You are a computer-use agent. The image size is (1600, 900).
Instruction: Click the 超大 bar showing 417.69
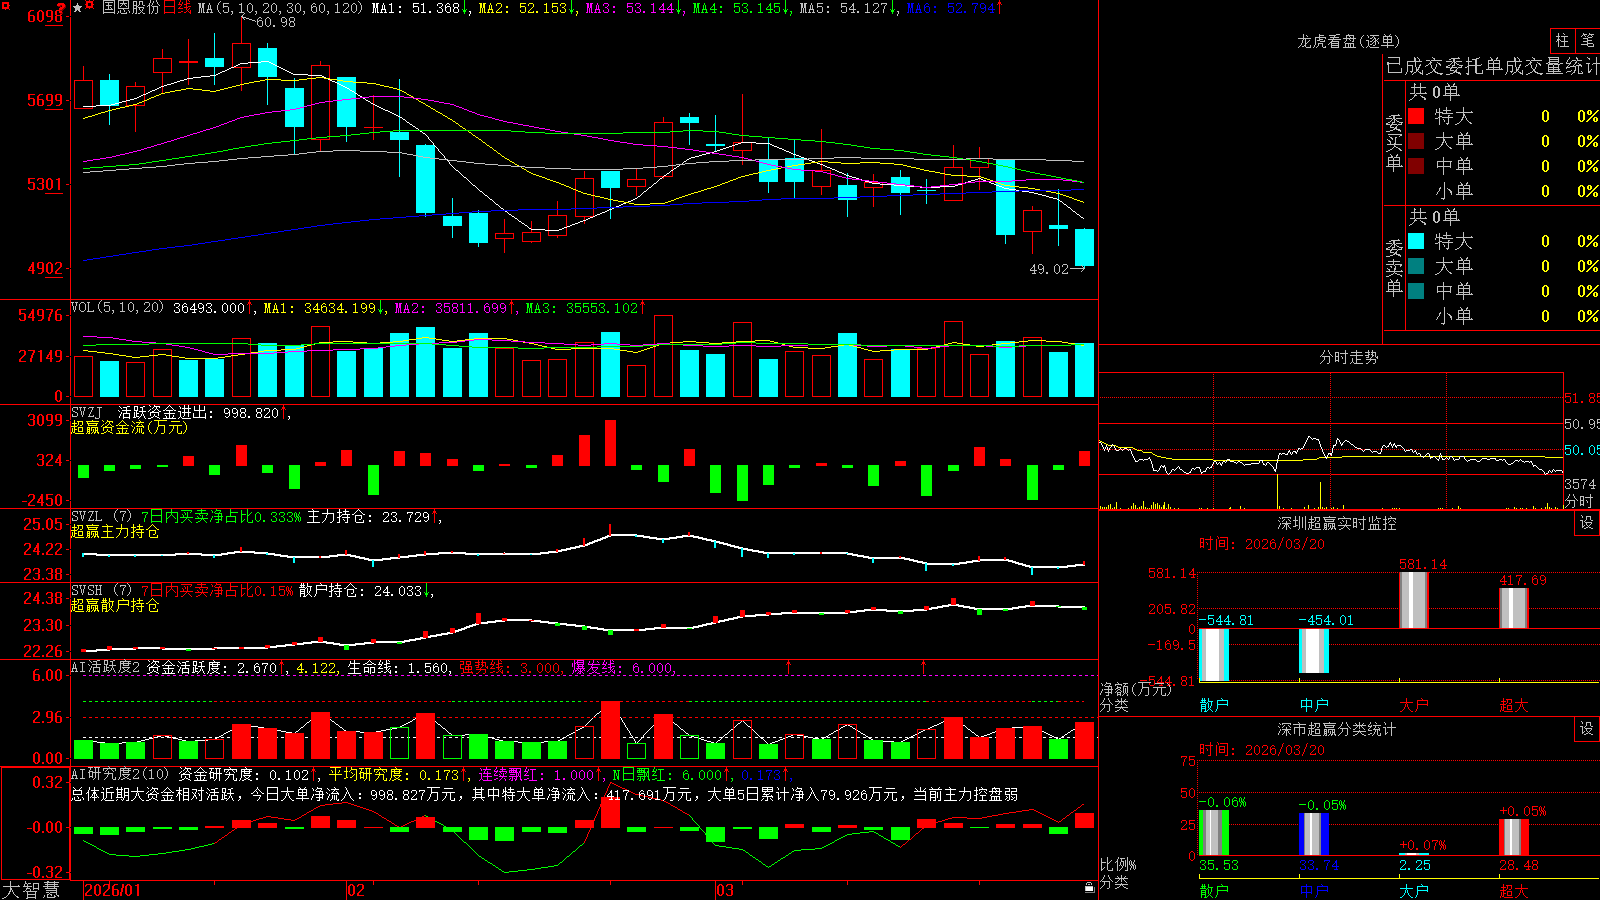click(1514, 608)
